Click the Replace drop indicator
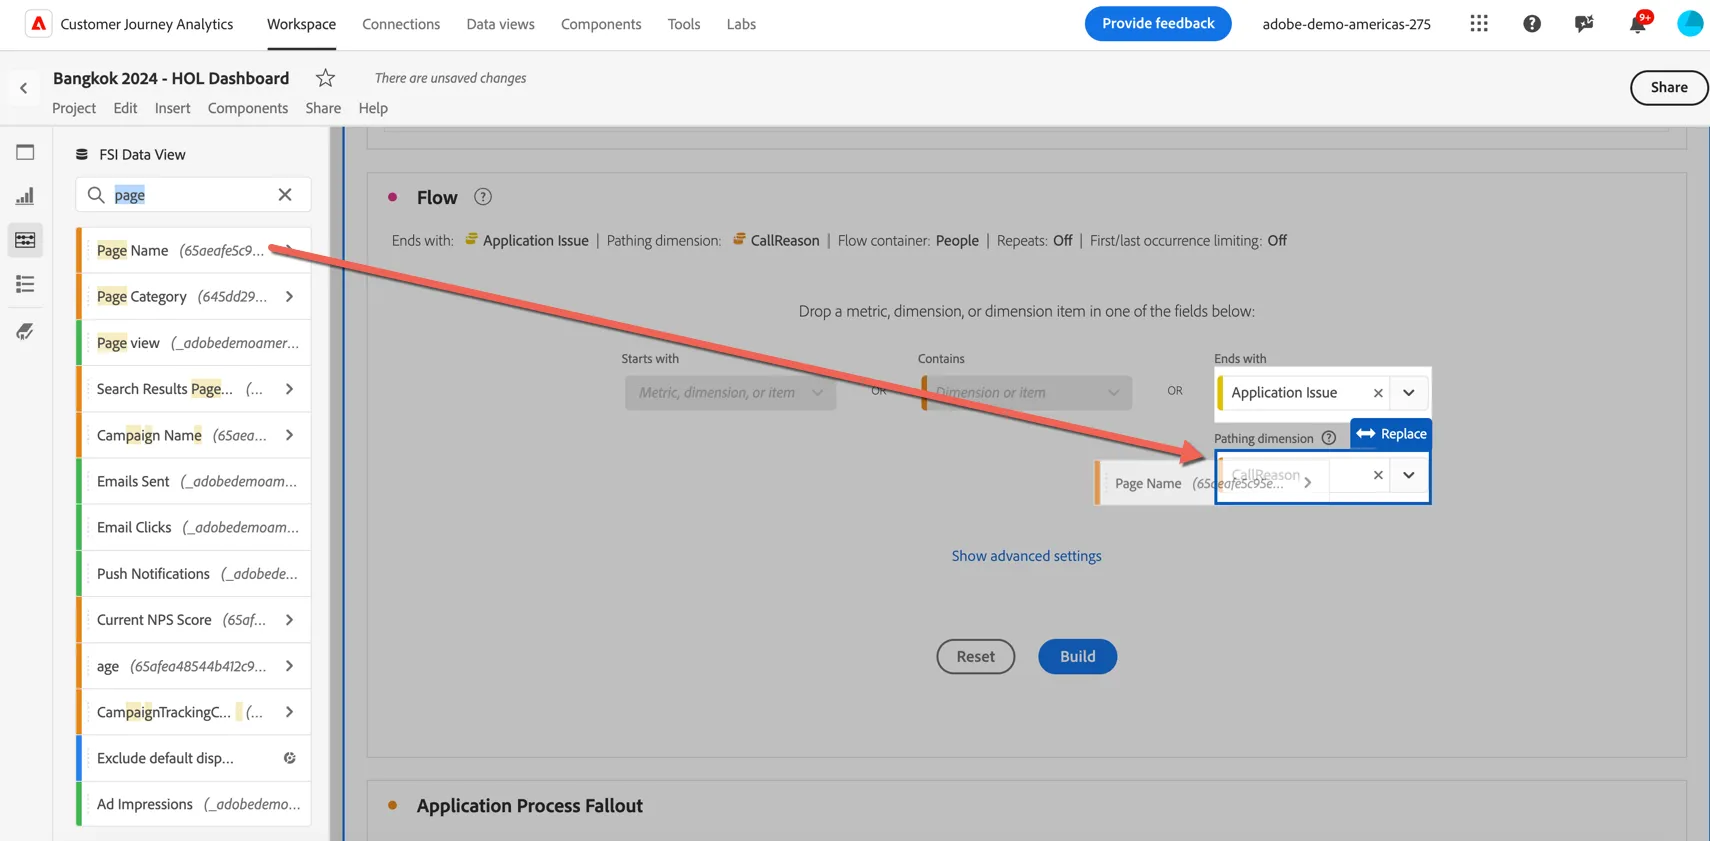The height and width of the screenshot is (841, 1710). click(x=1391, y=433)
